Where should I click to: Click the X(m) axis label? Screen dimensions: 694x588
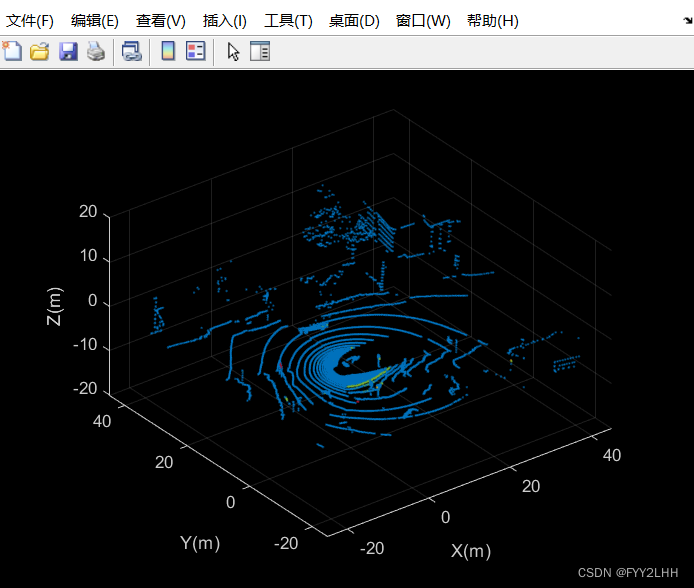click(x=471, y=551)
